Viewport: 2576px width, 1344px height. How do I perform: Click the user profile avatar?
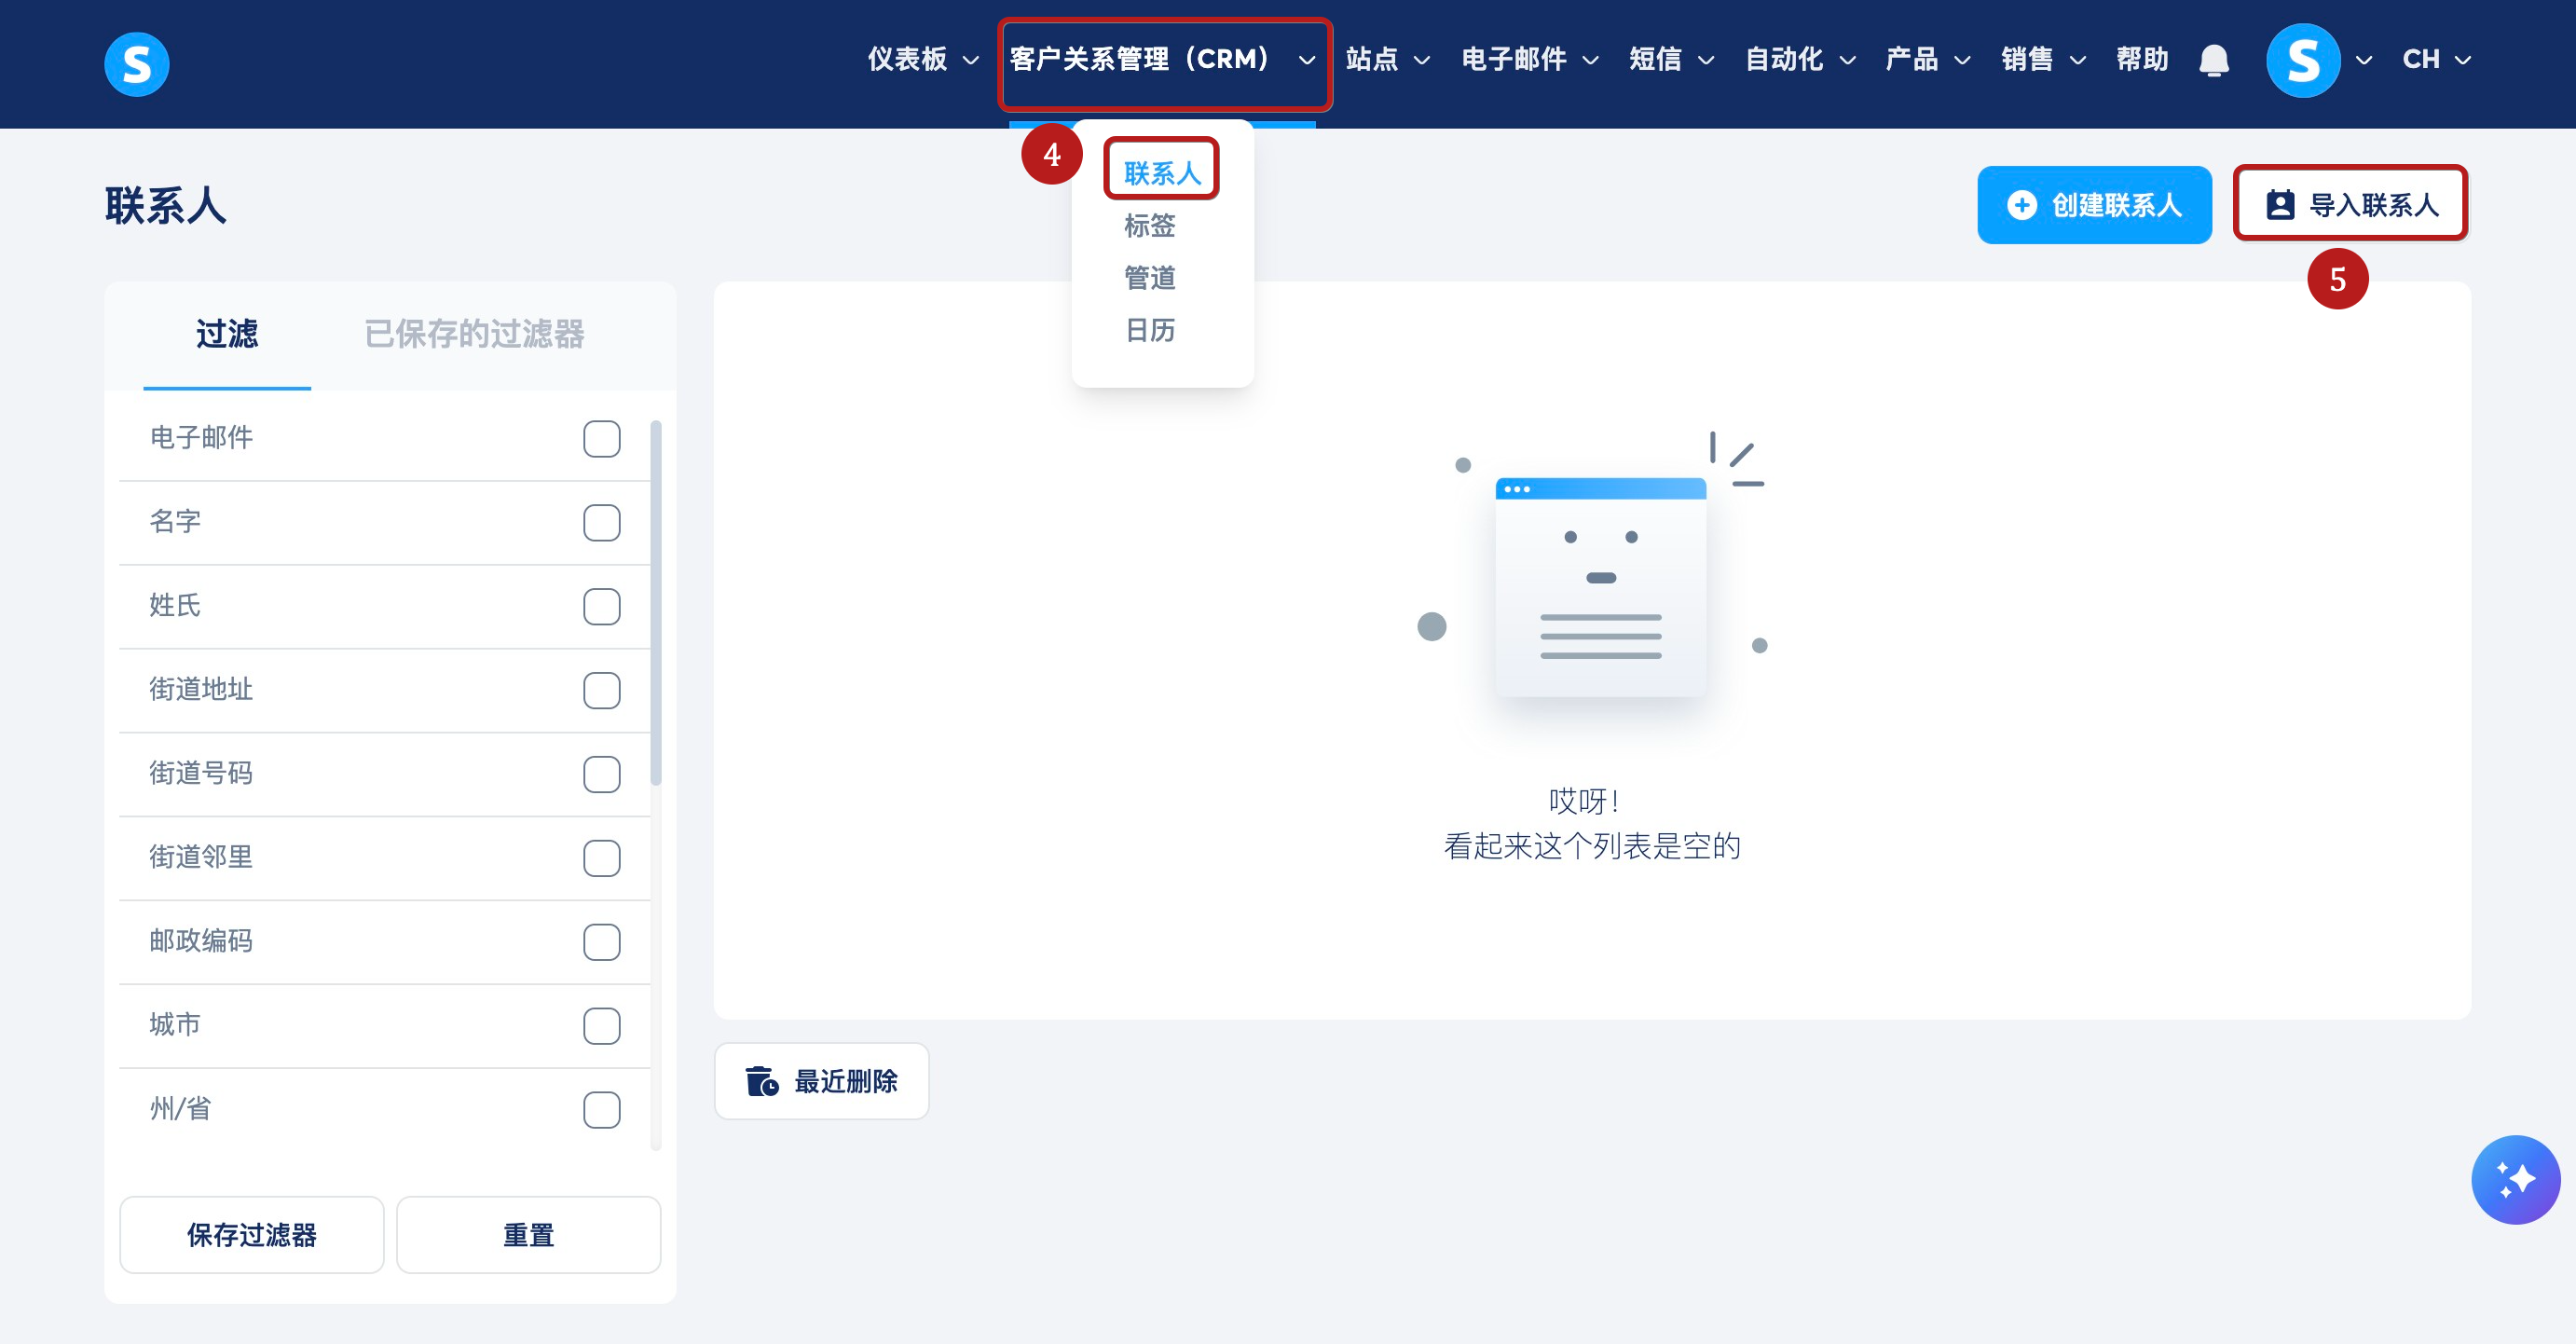tap(2302, 60)
